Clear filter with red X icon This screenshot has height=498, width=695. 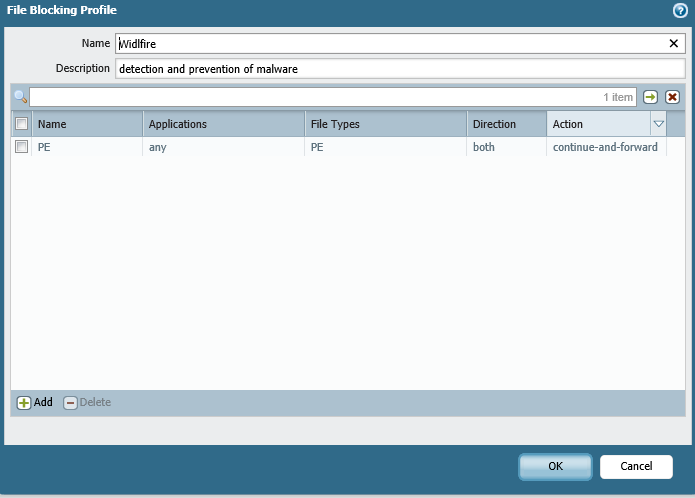pyautogui.click(x=672, y=97)
